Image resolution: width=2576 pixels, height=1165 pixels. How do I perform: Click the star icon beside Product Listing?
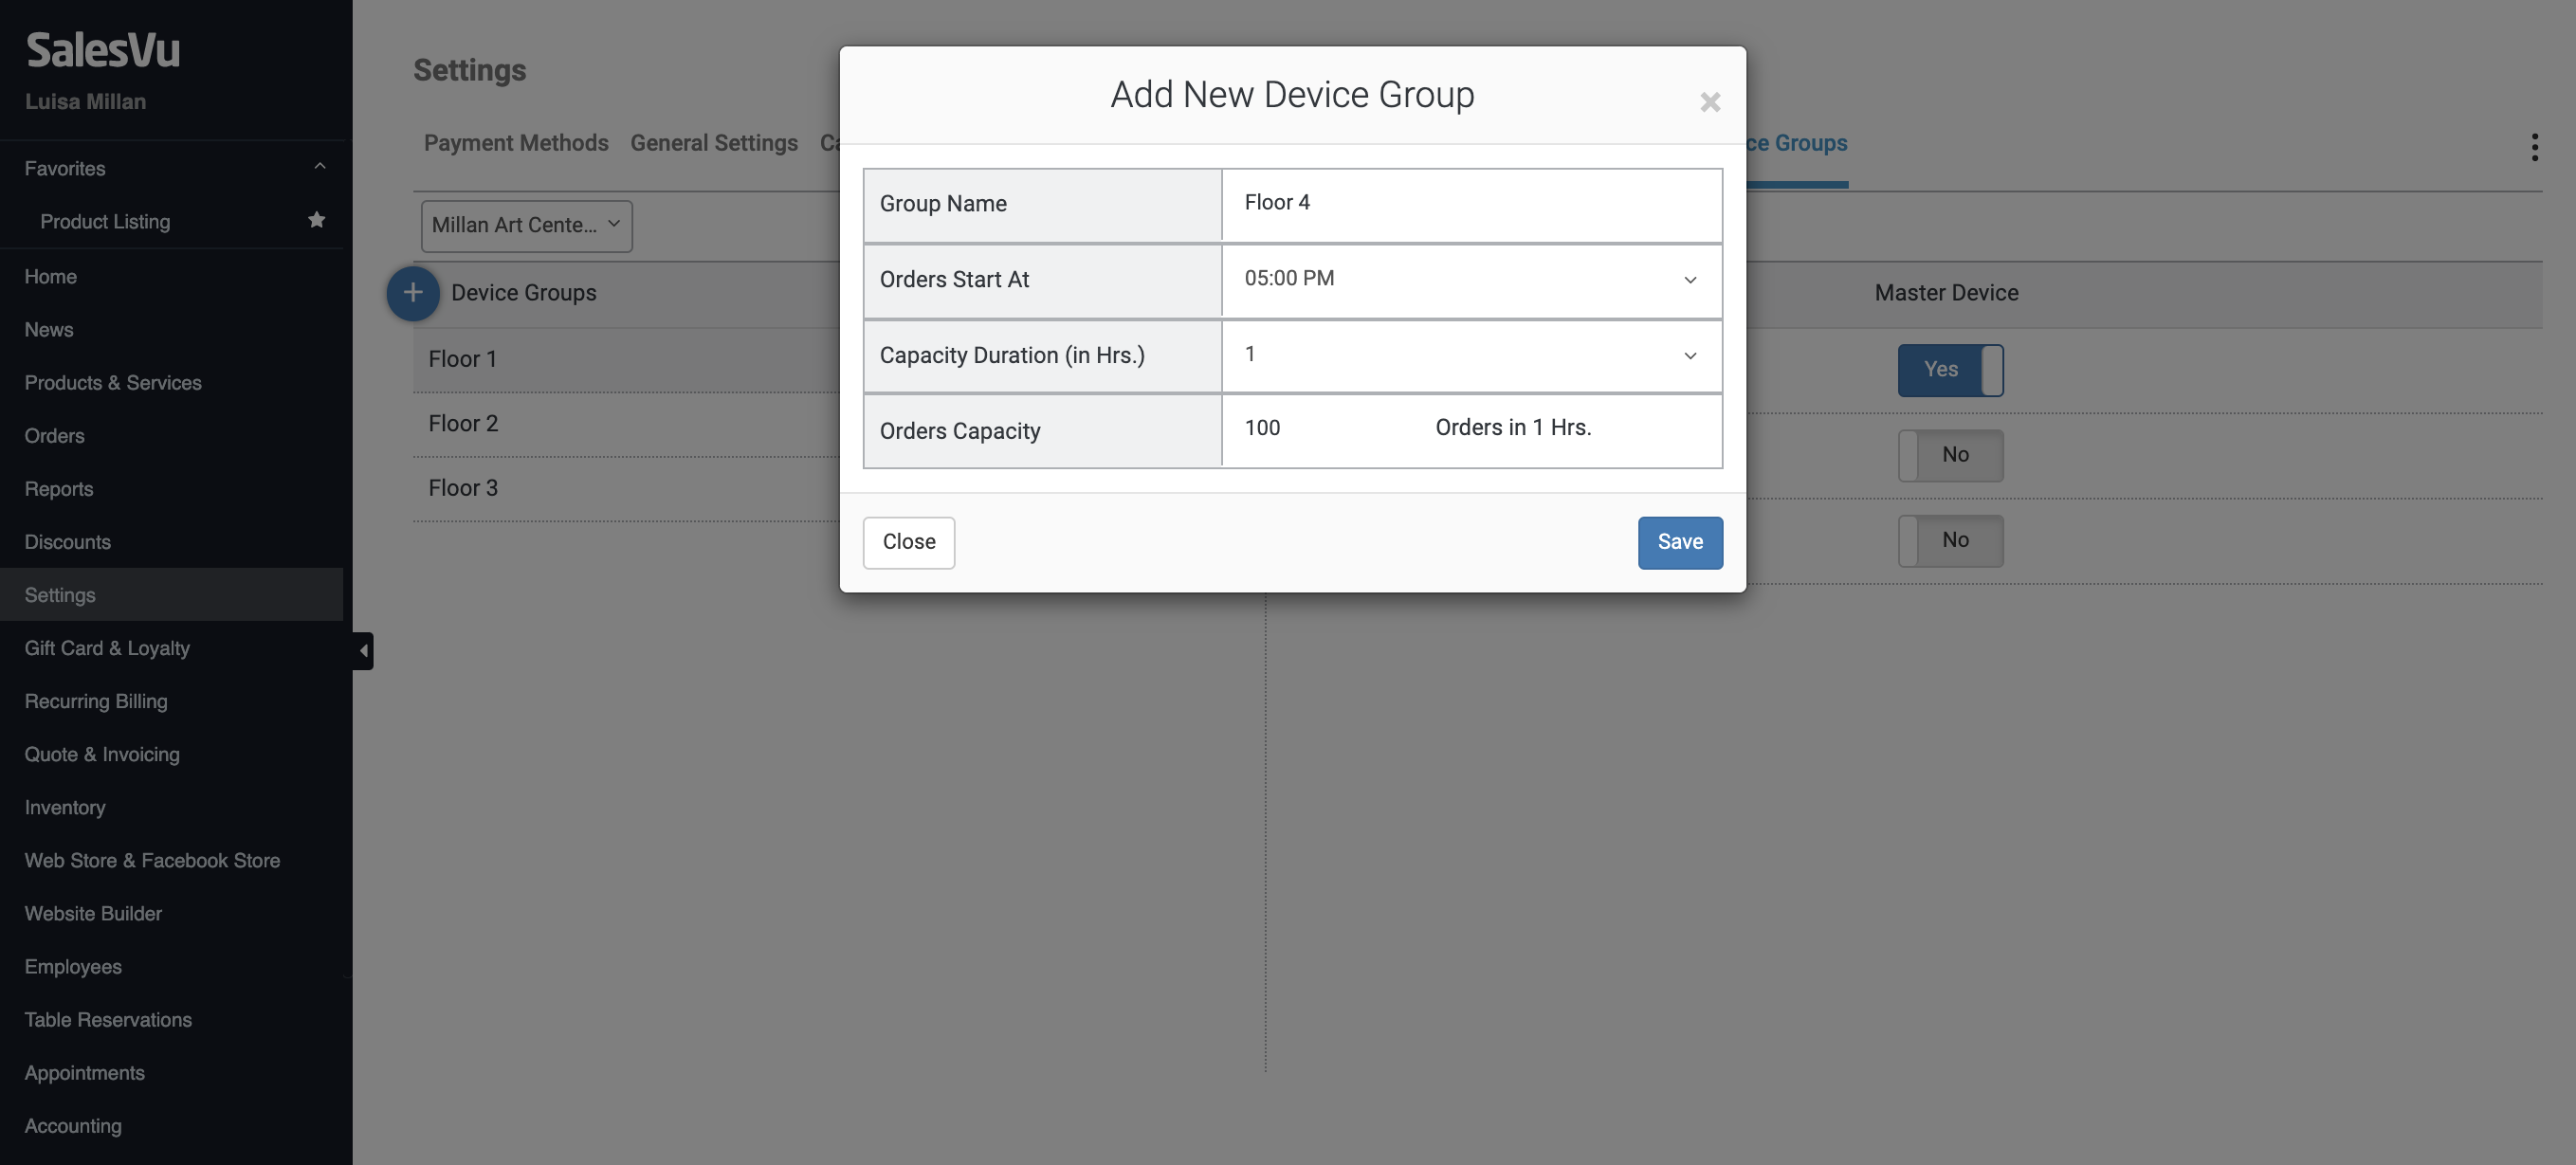click(316, 220)
